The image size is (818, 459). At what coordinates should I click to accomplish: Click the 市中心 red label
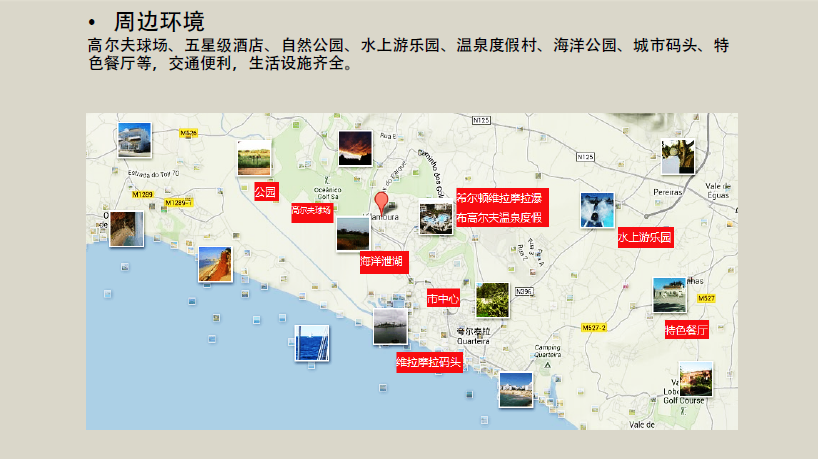pos(443,299)
